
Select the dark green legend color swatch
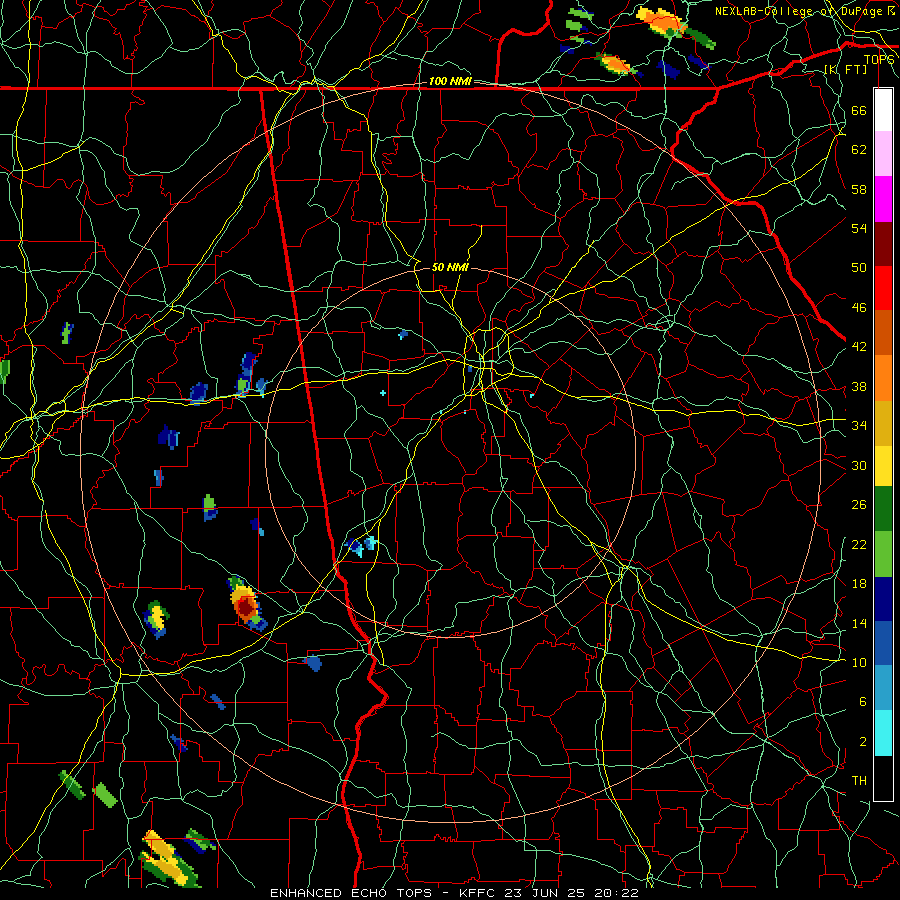pos(883,509)
